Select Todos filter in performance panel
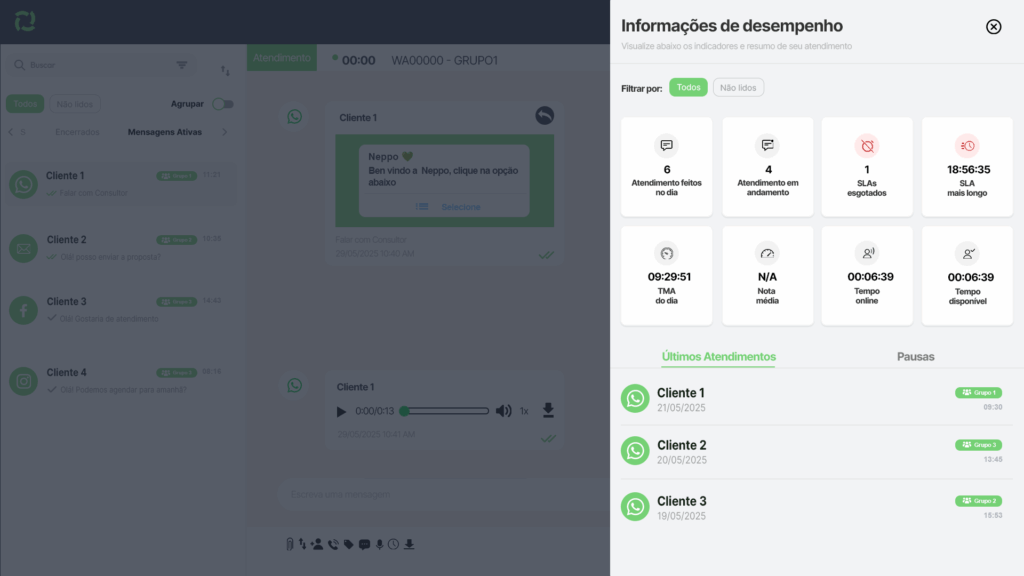Image resolution: width=1024 pixels, height=576 pixels. point(688,88)
